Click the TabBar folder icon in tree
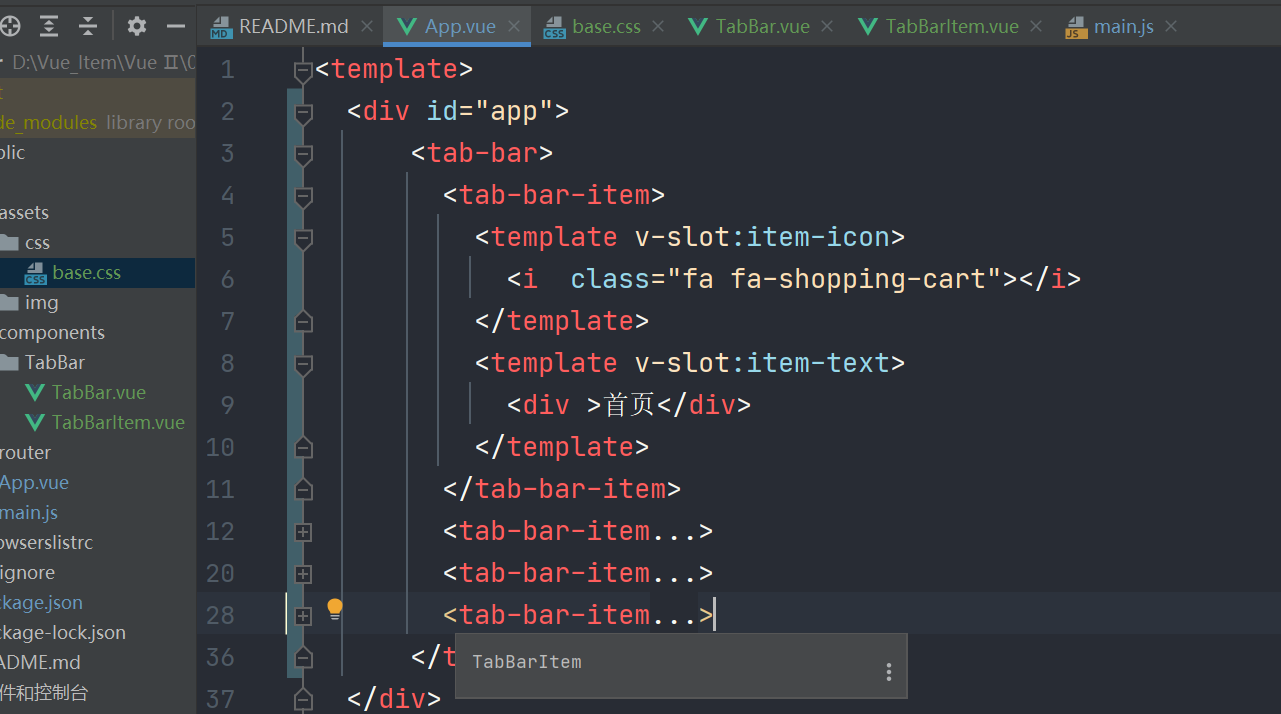Viewport: 1281px width, 714px height. (9, 363)
